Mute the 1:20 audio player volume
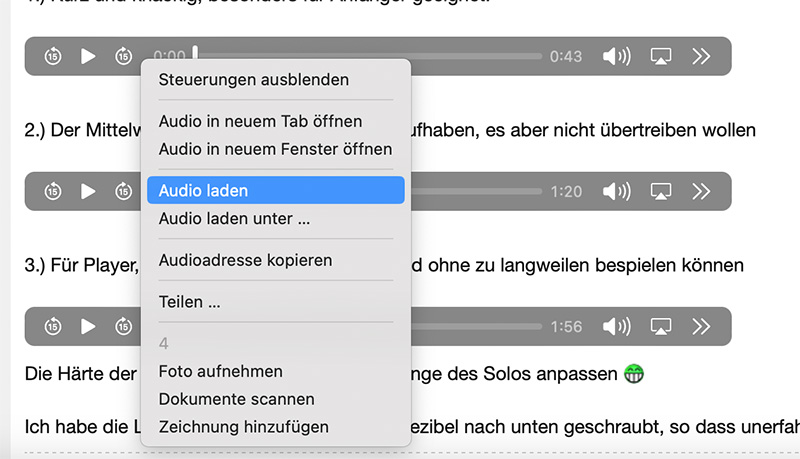The width and height of the screenshot is (800, 459). [616, 191]
